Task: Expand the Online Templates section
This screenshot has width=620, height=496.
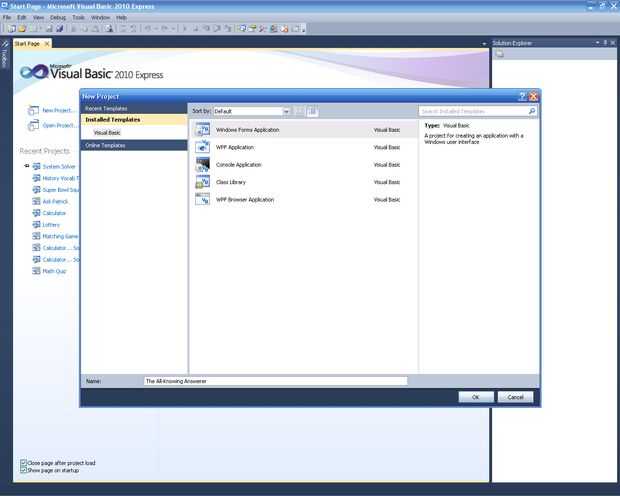Action: point(134,145)
